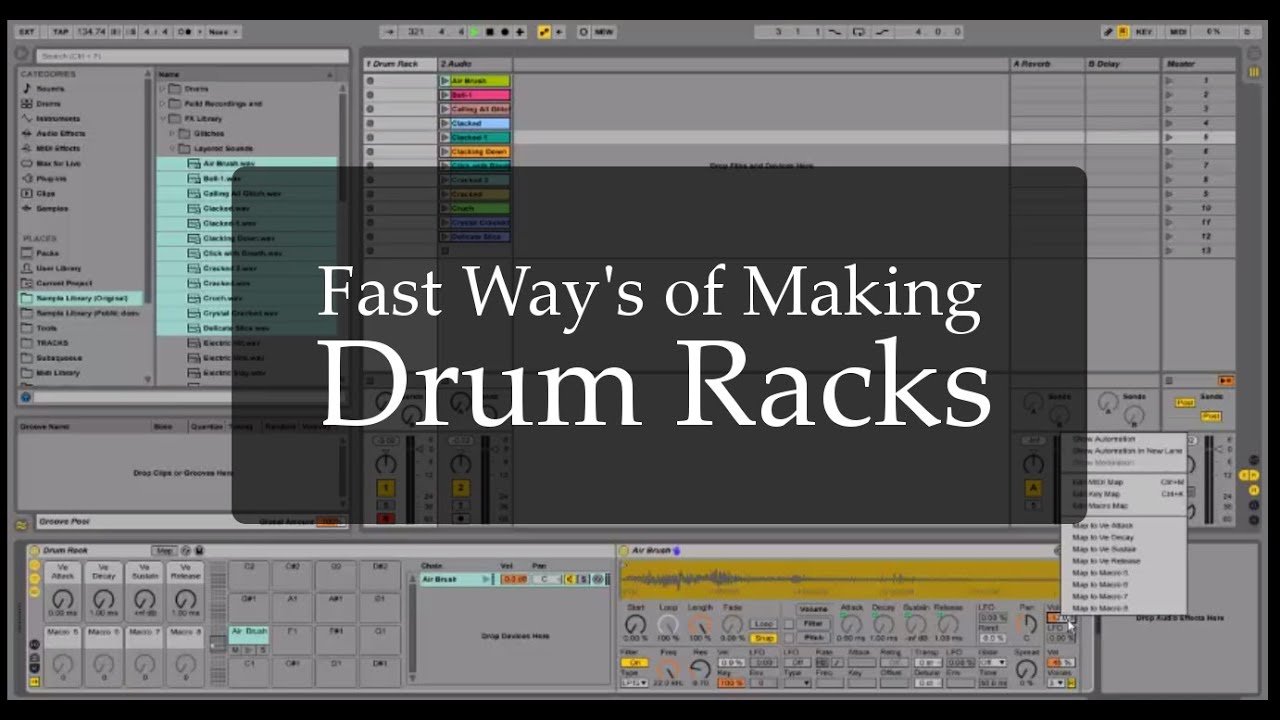Toggle the Simpler Snap switch
The width and height of the screenshot is (1280, 720).
point(764,637)
